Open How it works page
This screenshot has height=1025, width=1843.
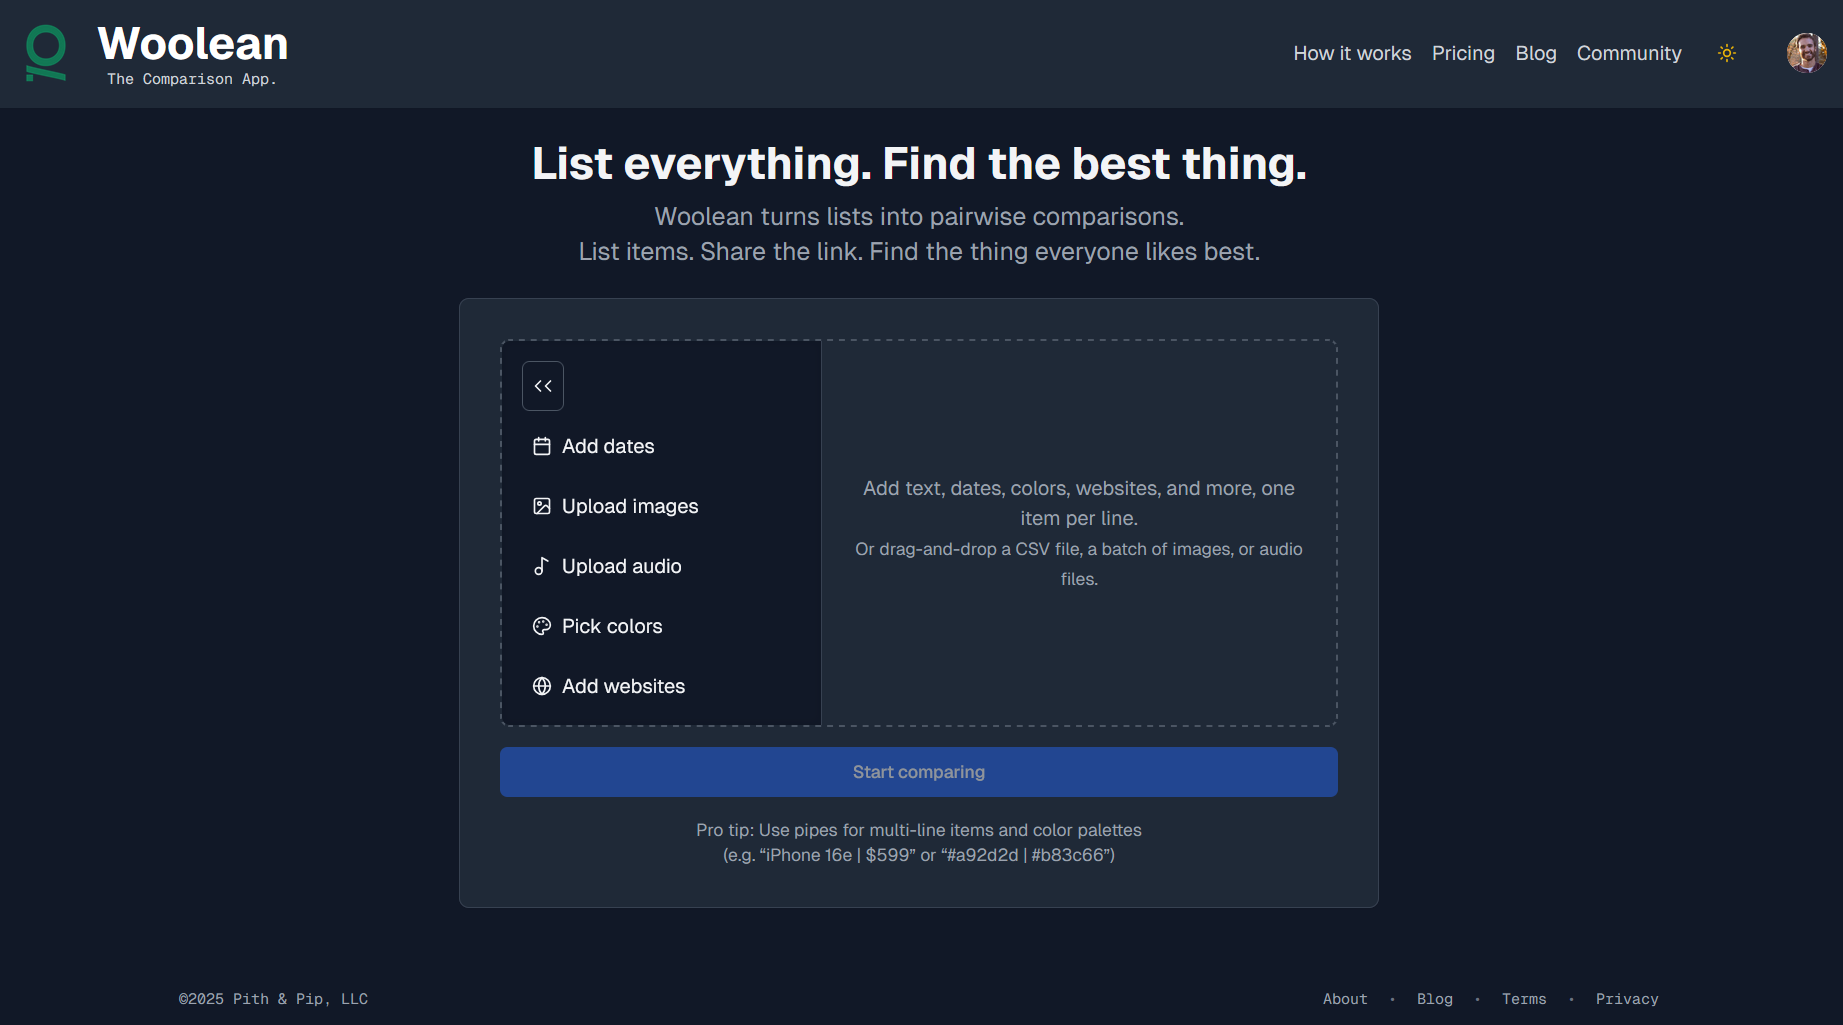1352,53
